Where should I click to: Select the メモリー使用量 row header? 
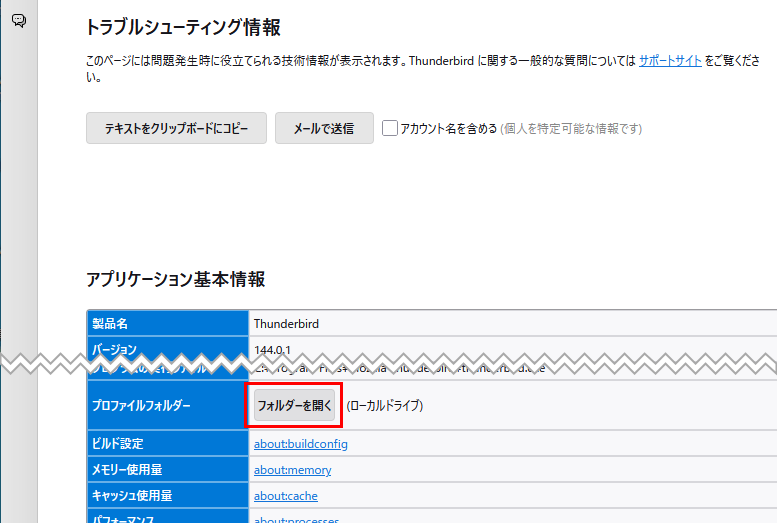pos(126,470)
